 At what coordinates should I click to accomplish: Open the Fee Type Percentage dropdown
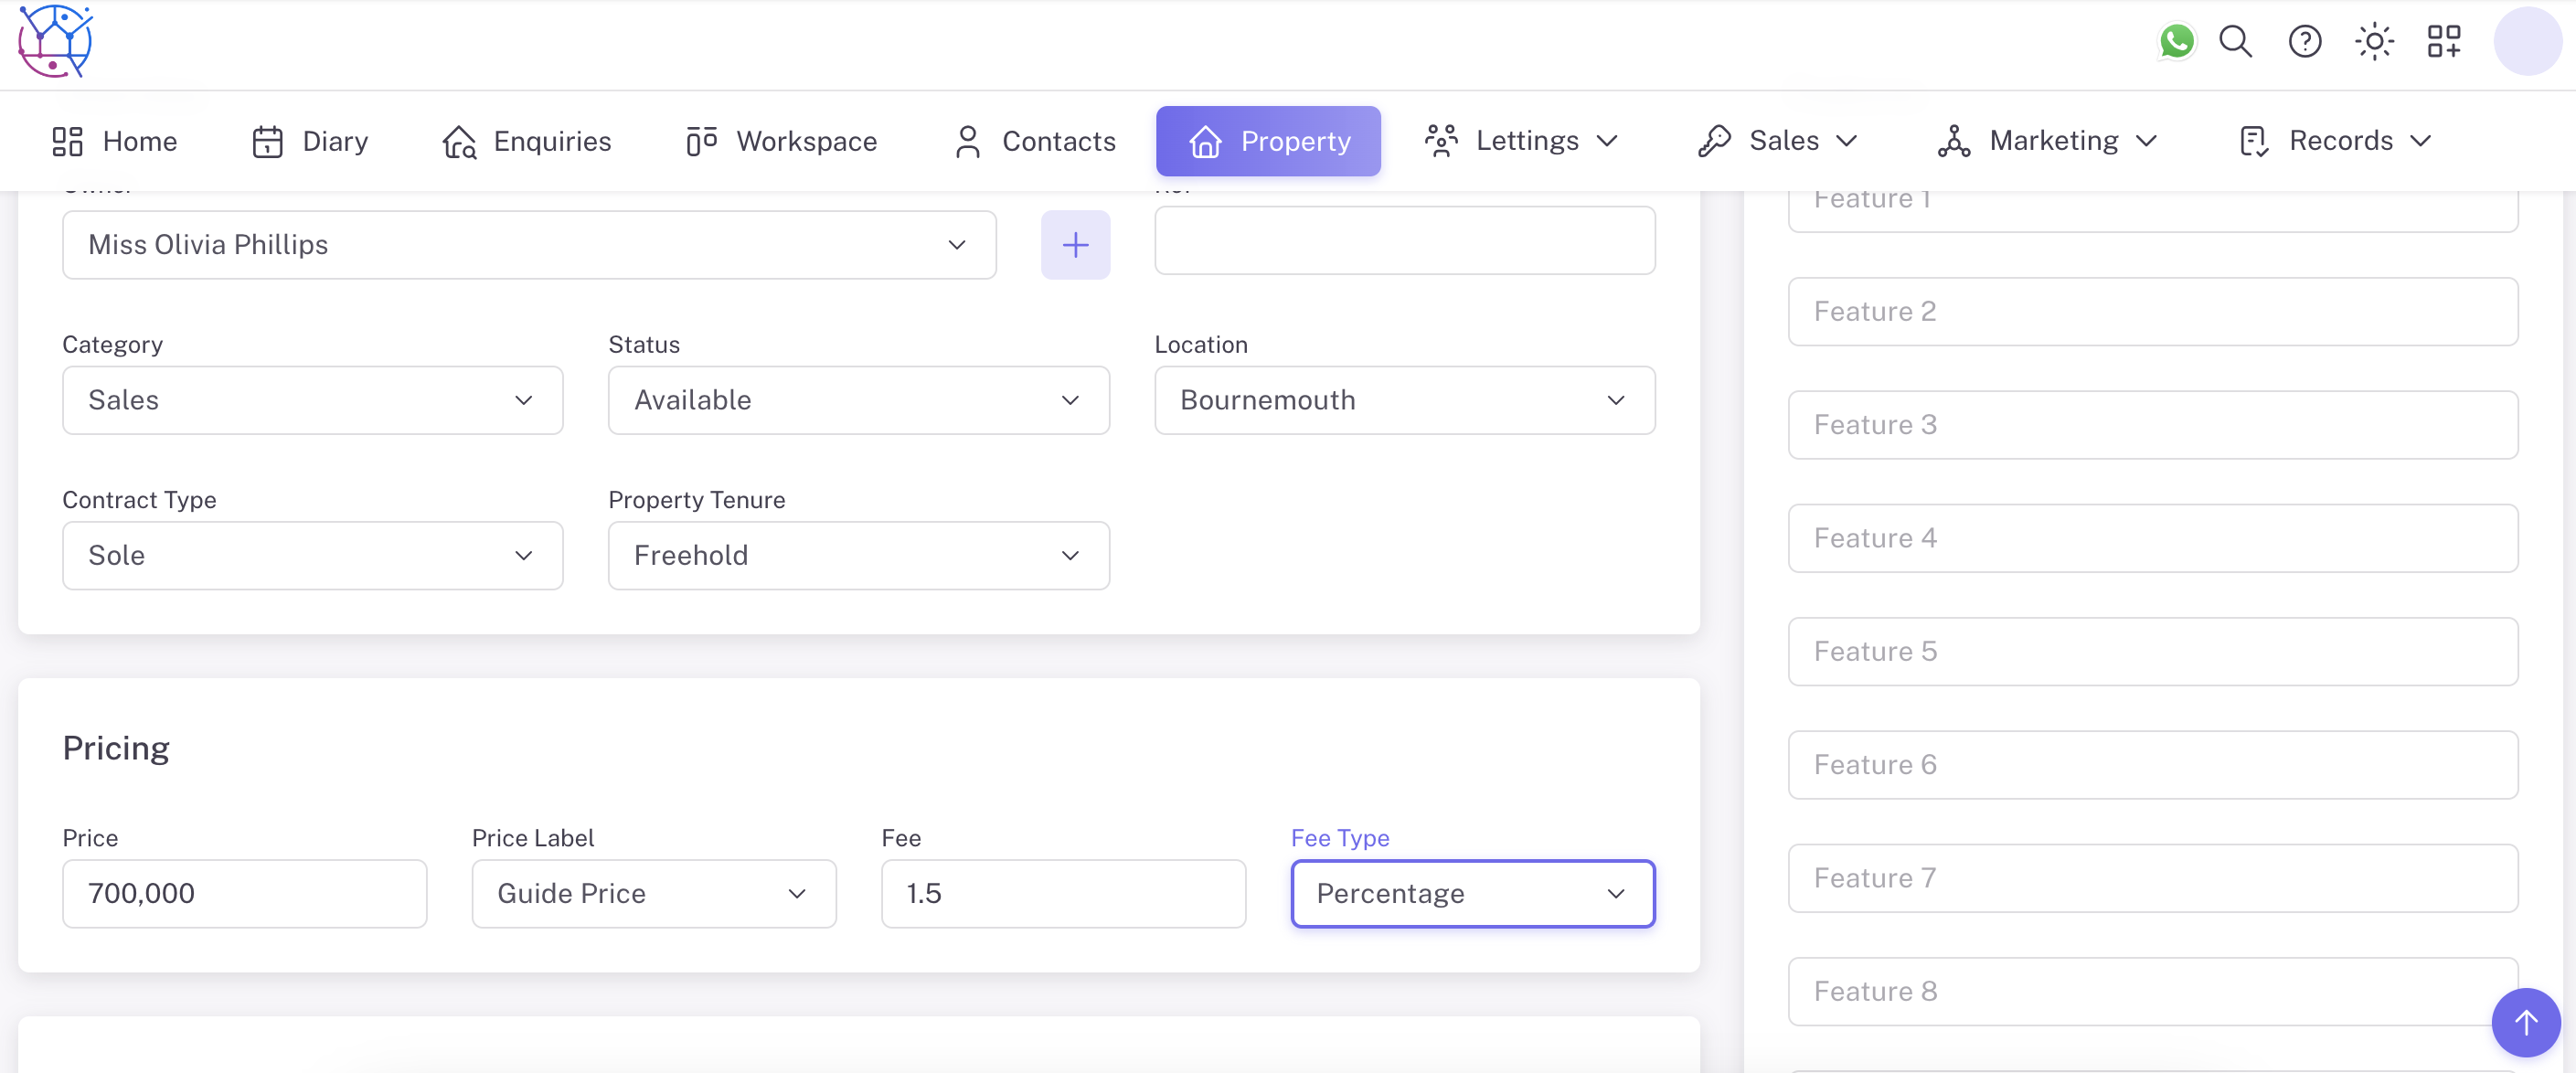coord(1472,893)
